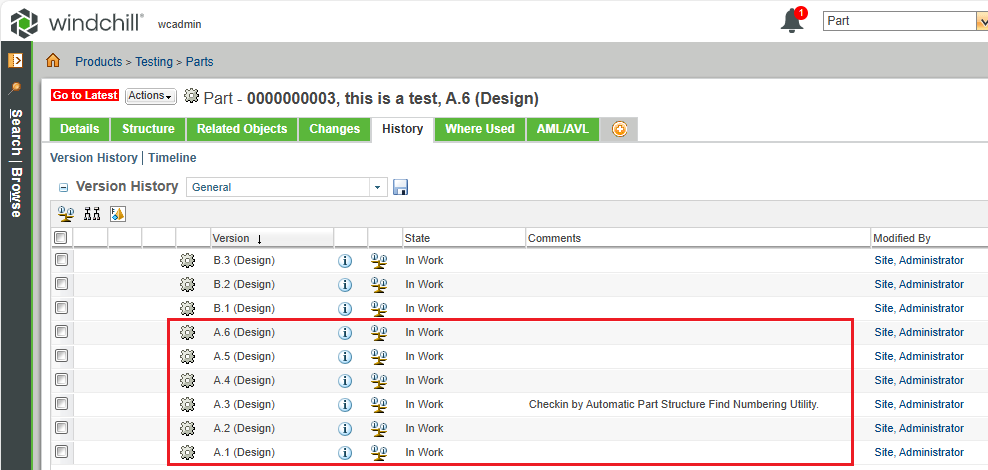This screenshot has width=988, height=470.
Task: Add a new tab with plus icon
Action: [619, 129]
